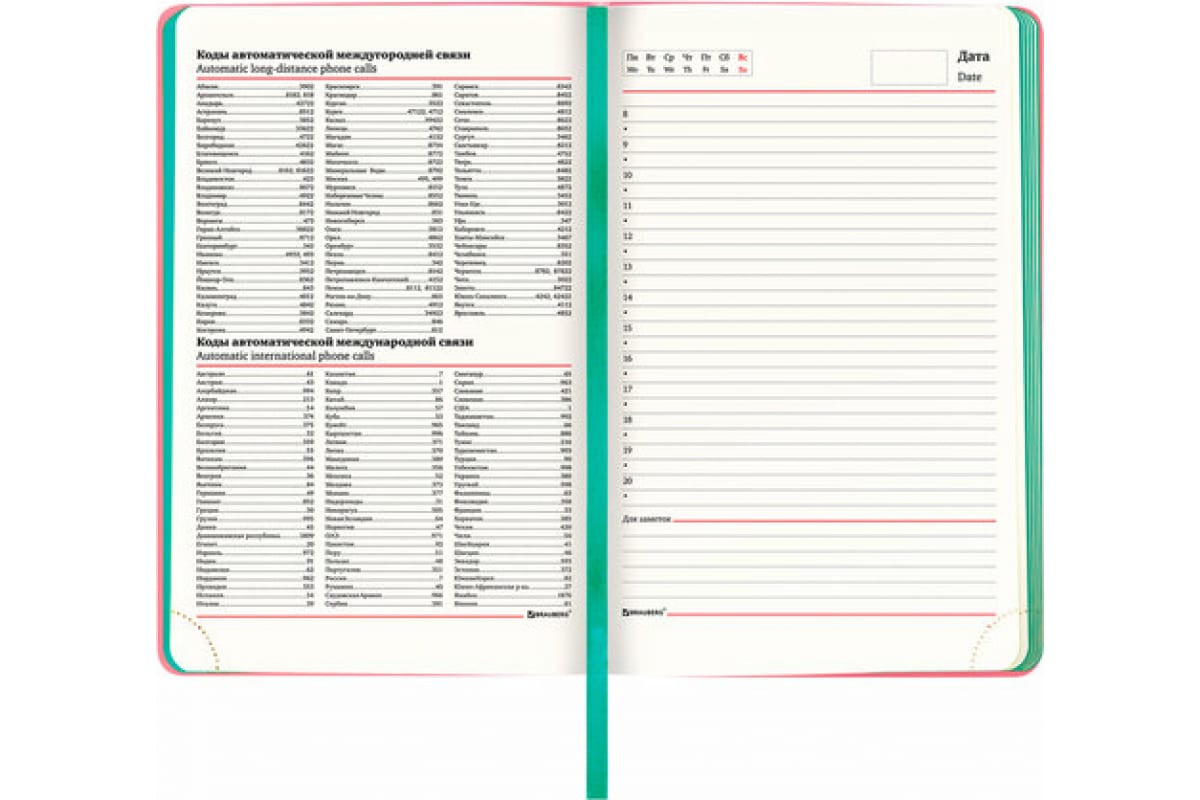Click the hour '18' schedule line
Image resolution: width=1200 pixels, height=800 pixels.
[x=809, y=420]
